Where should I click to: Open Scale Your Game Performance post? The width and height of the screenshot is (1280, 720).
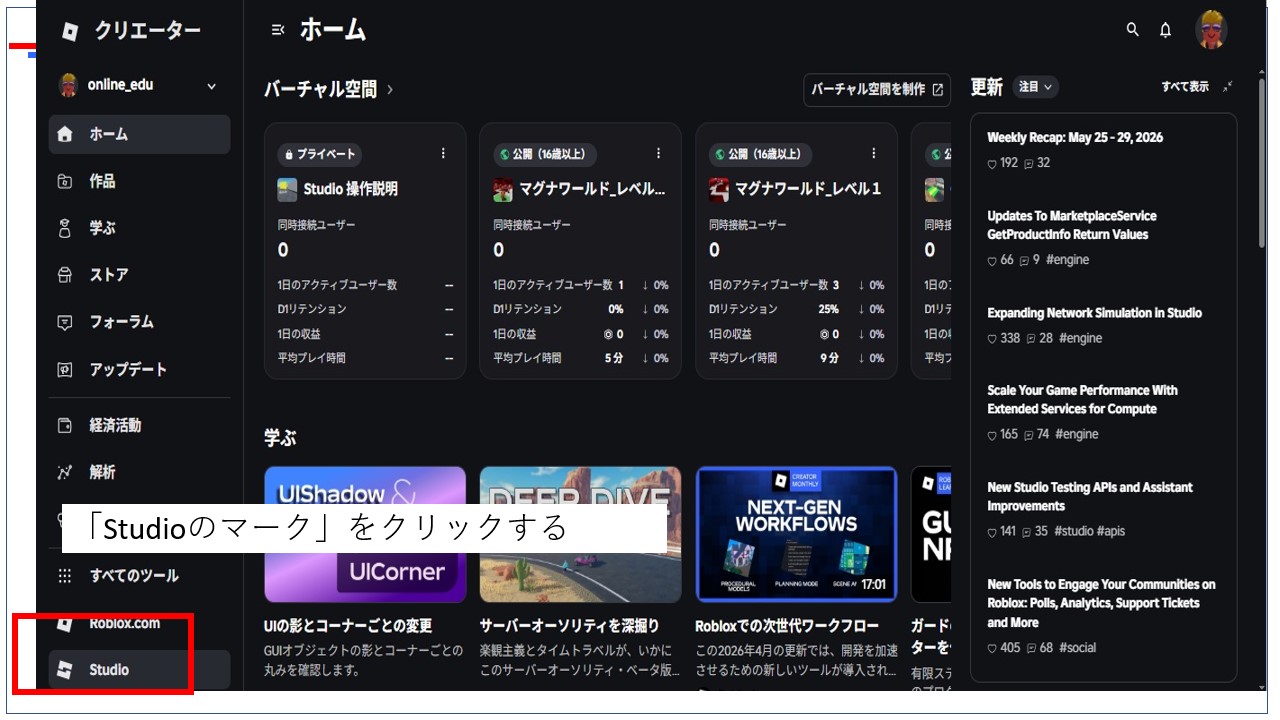coord(1082,400)
